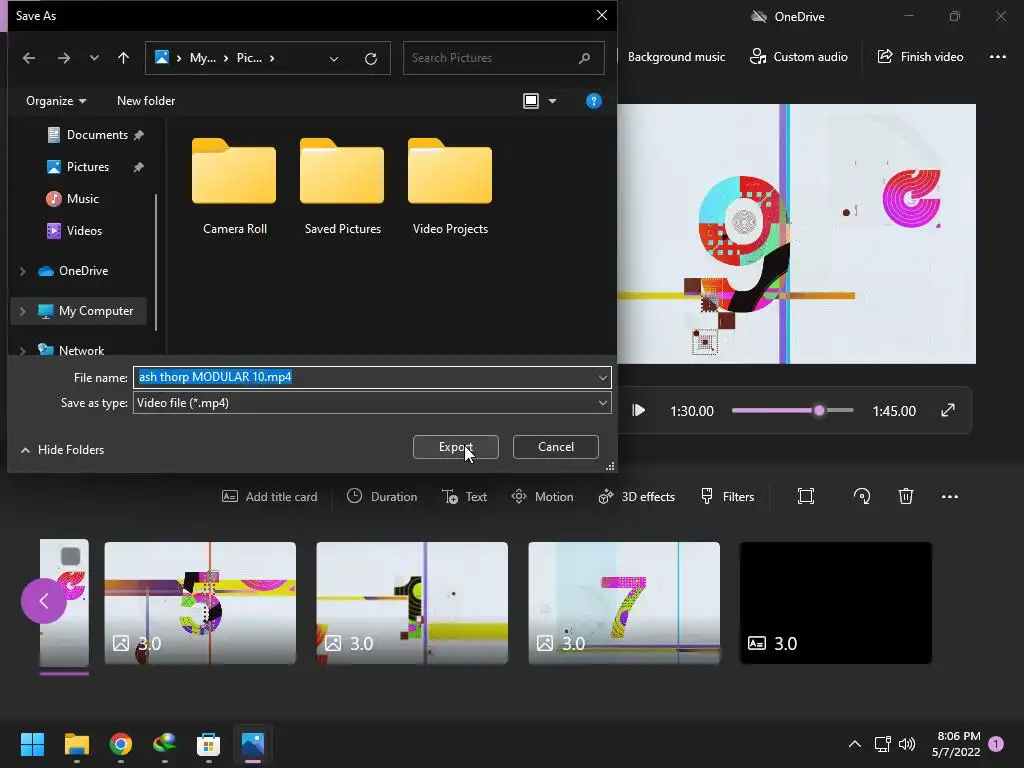The width and height of the screenshot is (1024, 768).
Task: Open the clock and date panel
Action: click(957, 744)
